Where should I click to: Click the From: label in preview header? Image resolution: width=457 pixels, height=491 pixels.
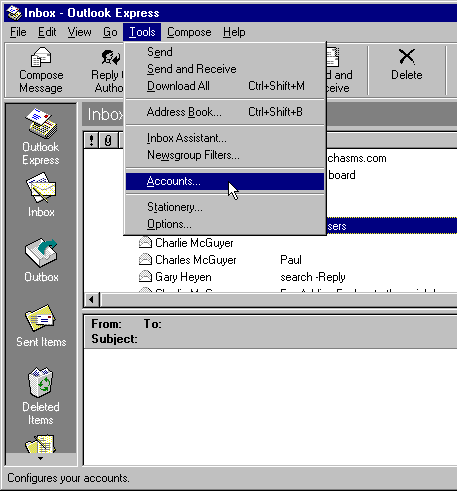(x=106, y=324)
